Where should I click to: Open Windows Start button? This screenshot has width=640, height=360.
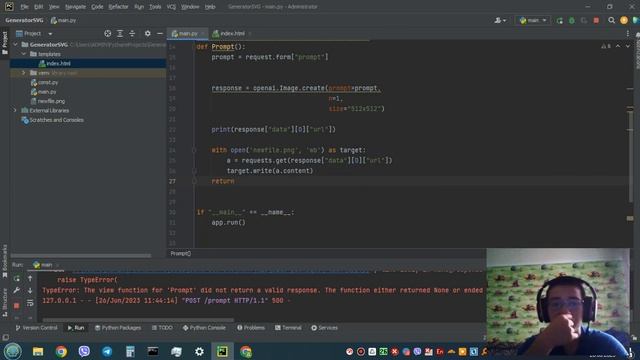point(13,351)
